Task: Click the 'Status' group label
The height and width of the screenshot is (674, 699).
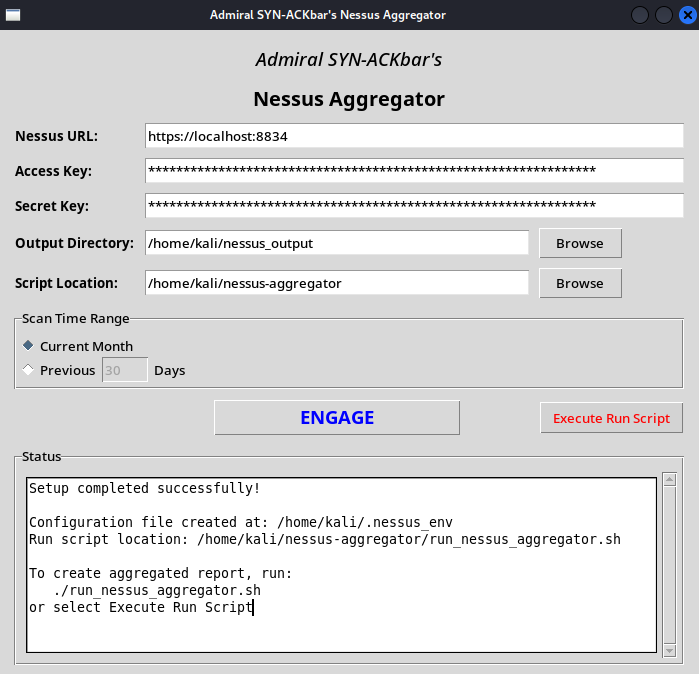Action: coord(41,456)
